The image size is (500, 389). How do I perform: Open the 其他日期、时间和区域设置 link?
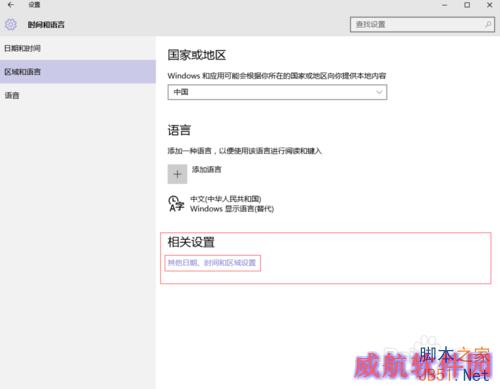click(212, 263)
